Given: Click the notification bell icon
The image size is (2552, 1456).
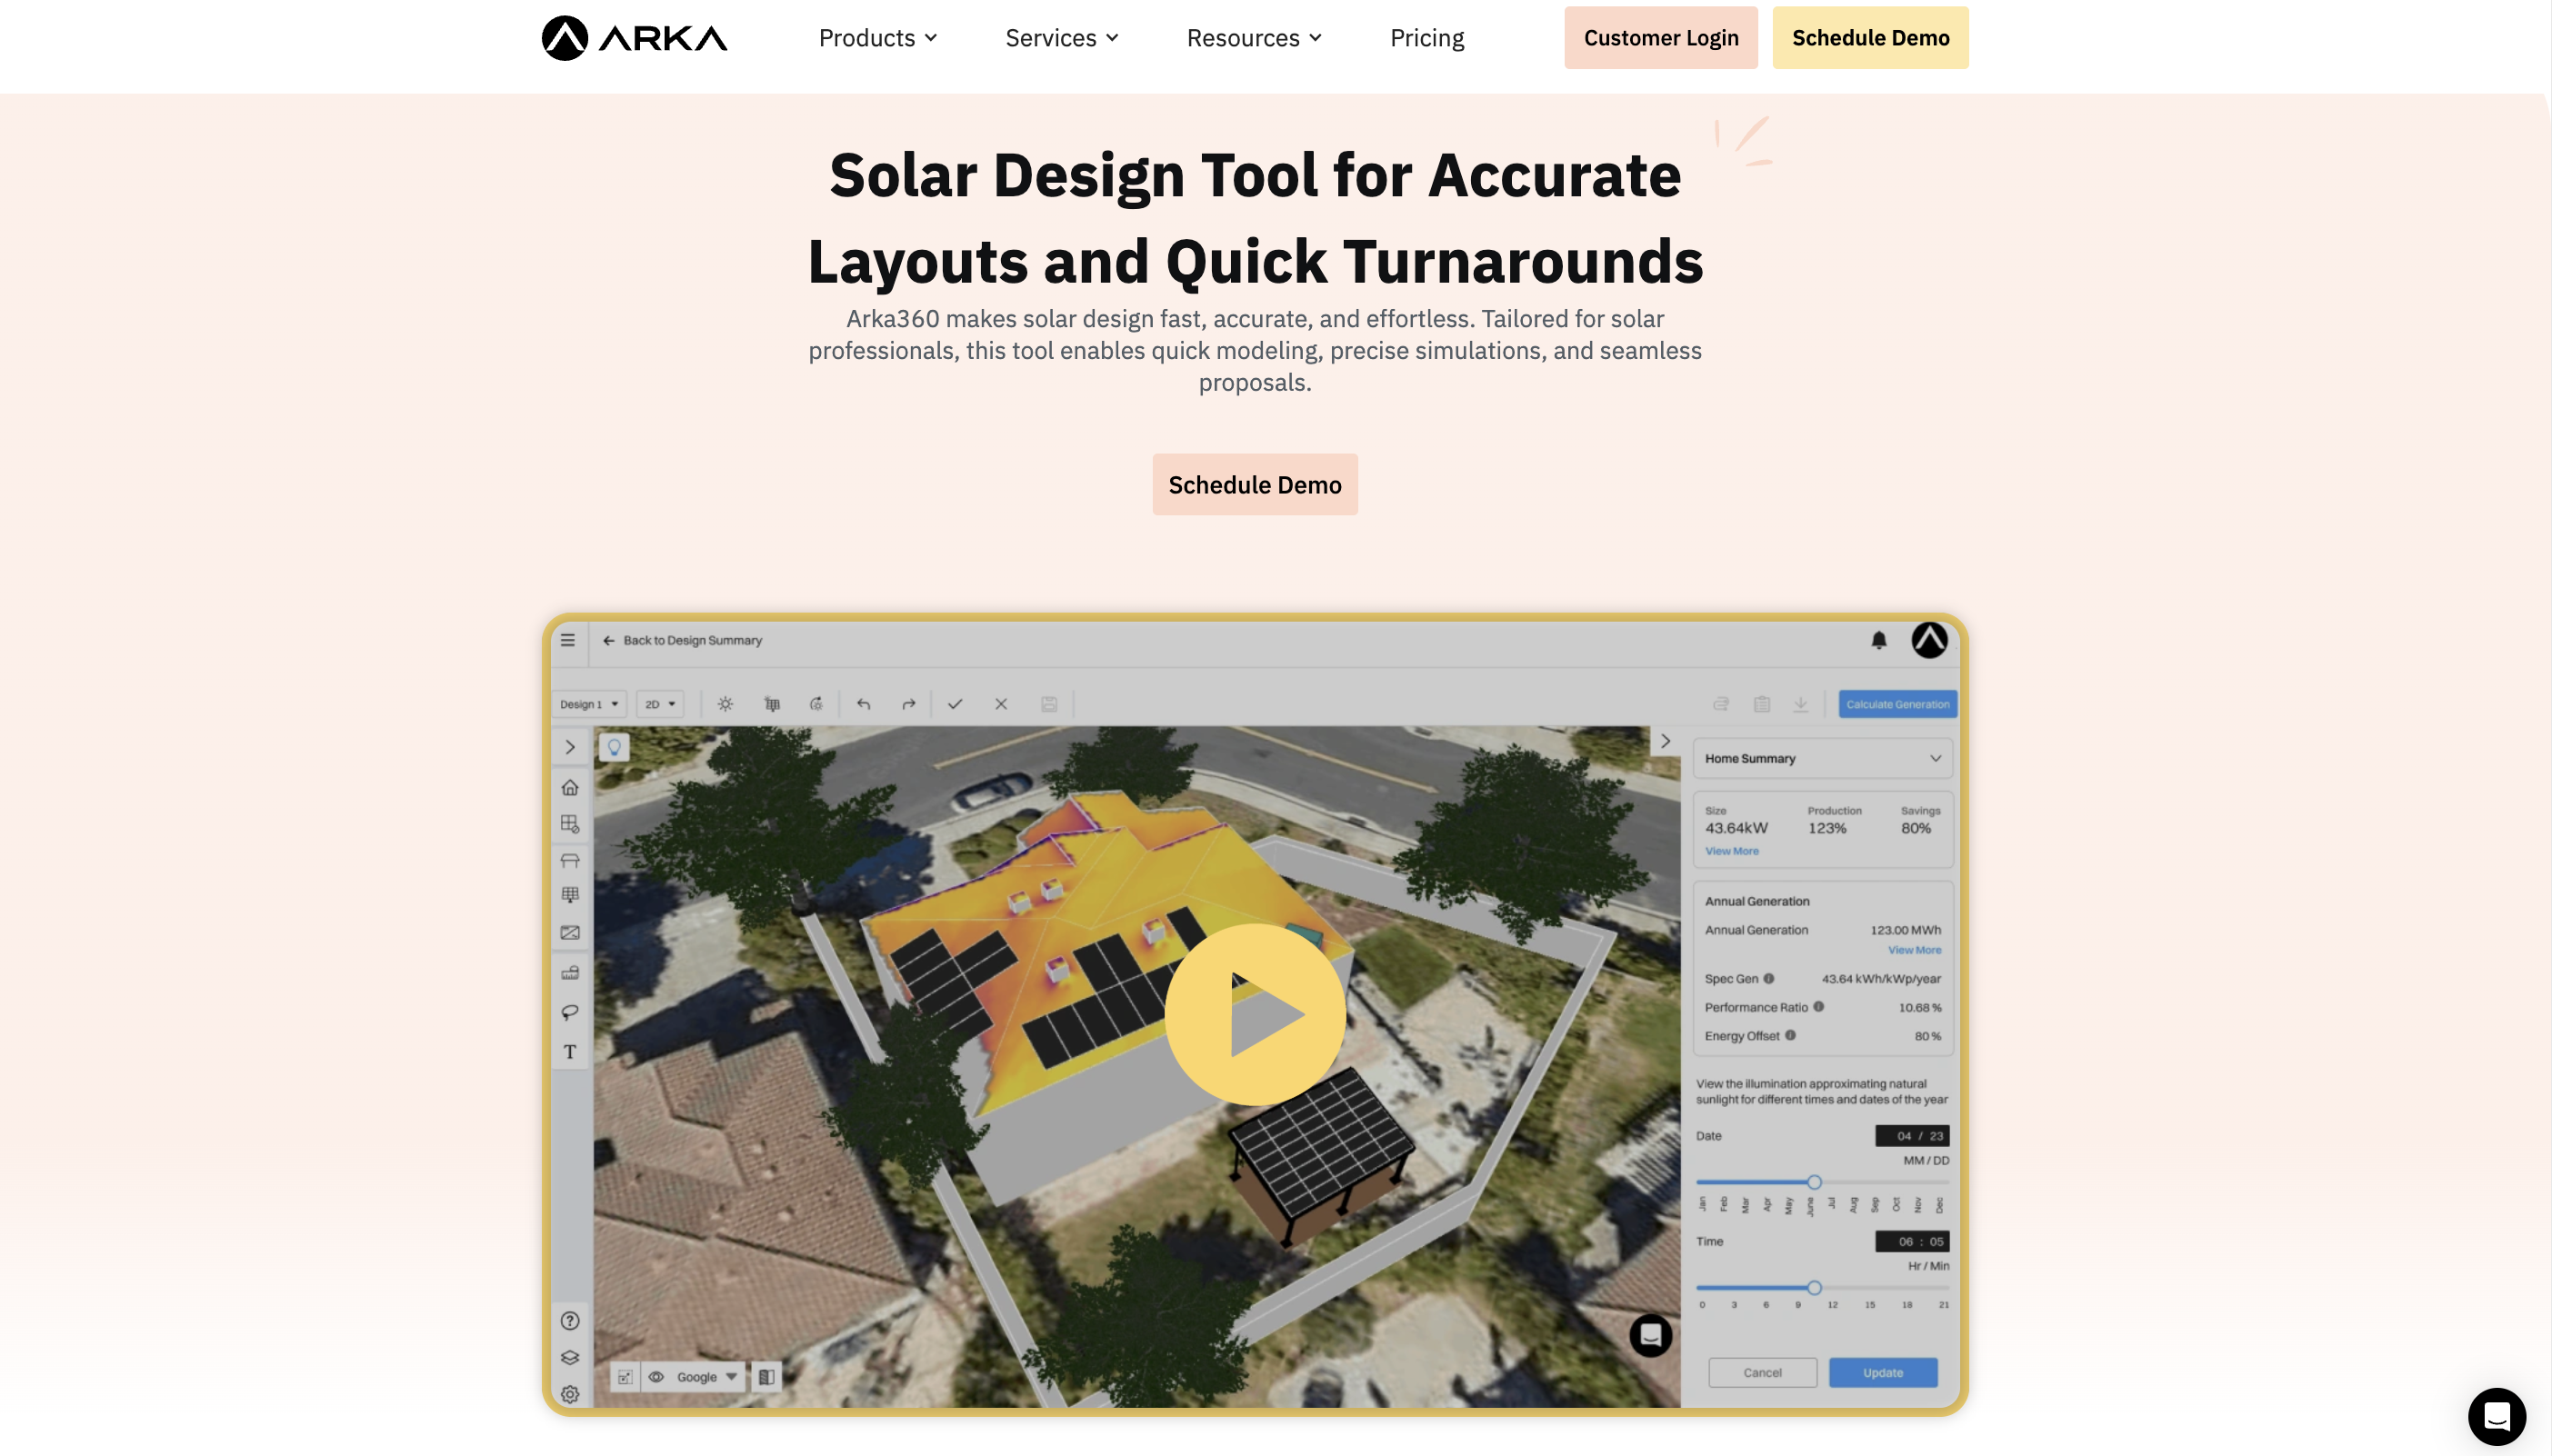Looking at the screenshot, I should 1878,640.
